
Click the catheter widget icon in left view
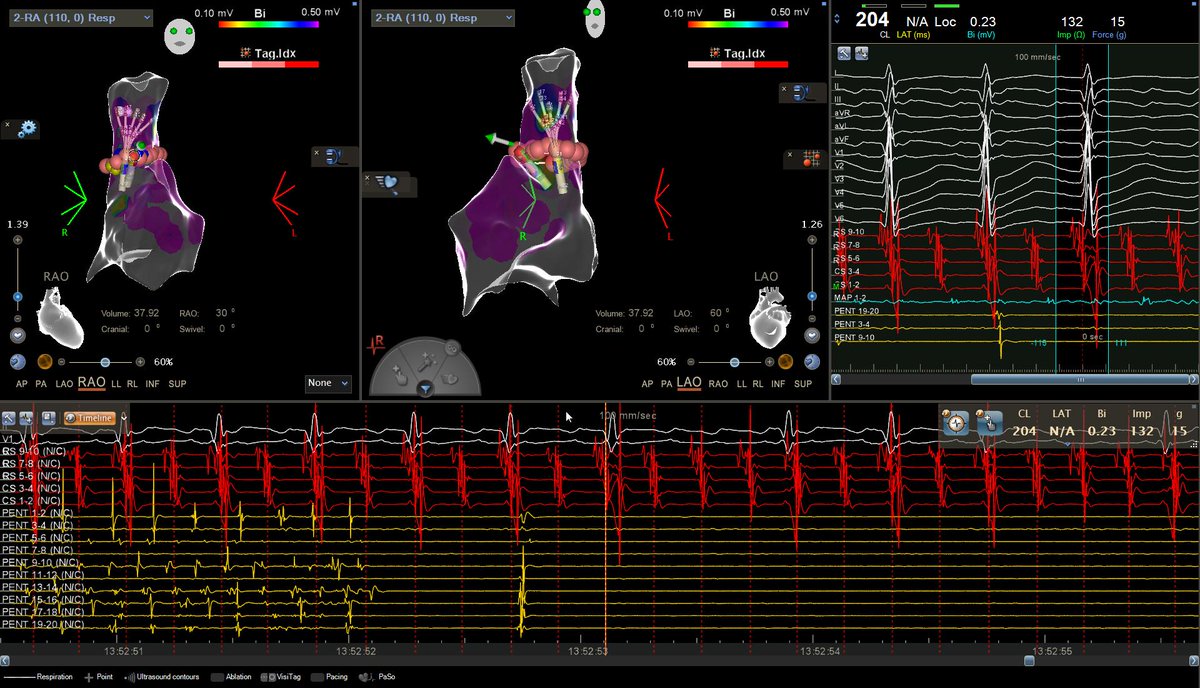(x=333, y=157)
